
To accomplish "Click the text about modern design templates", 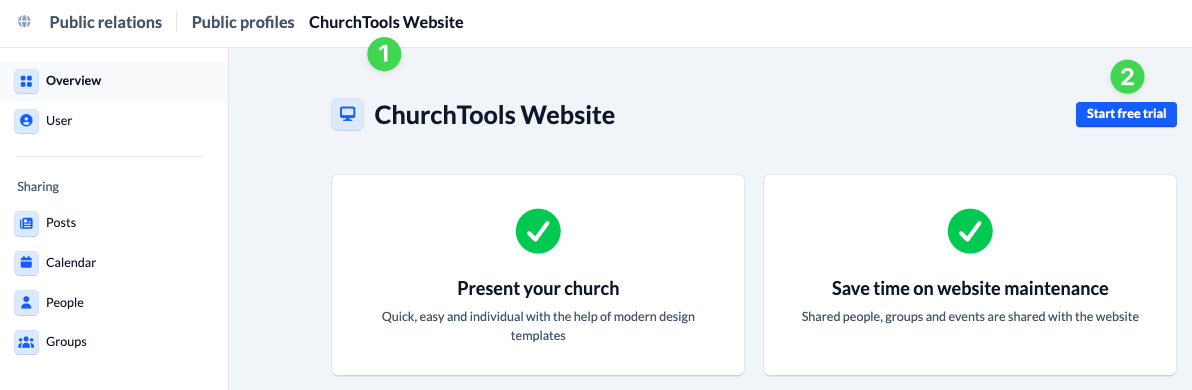I will 538,325.
